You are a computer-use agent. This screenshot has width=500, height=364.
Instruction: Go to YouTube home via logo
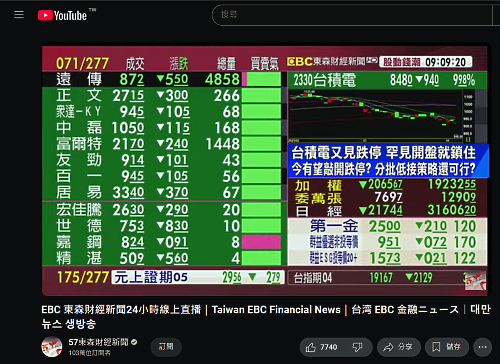pos(62,15)
